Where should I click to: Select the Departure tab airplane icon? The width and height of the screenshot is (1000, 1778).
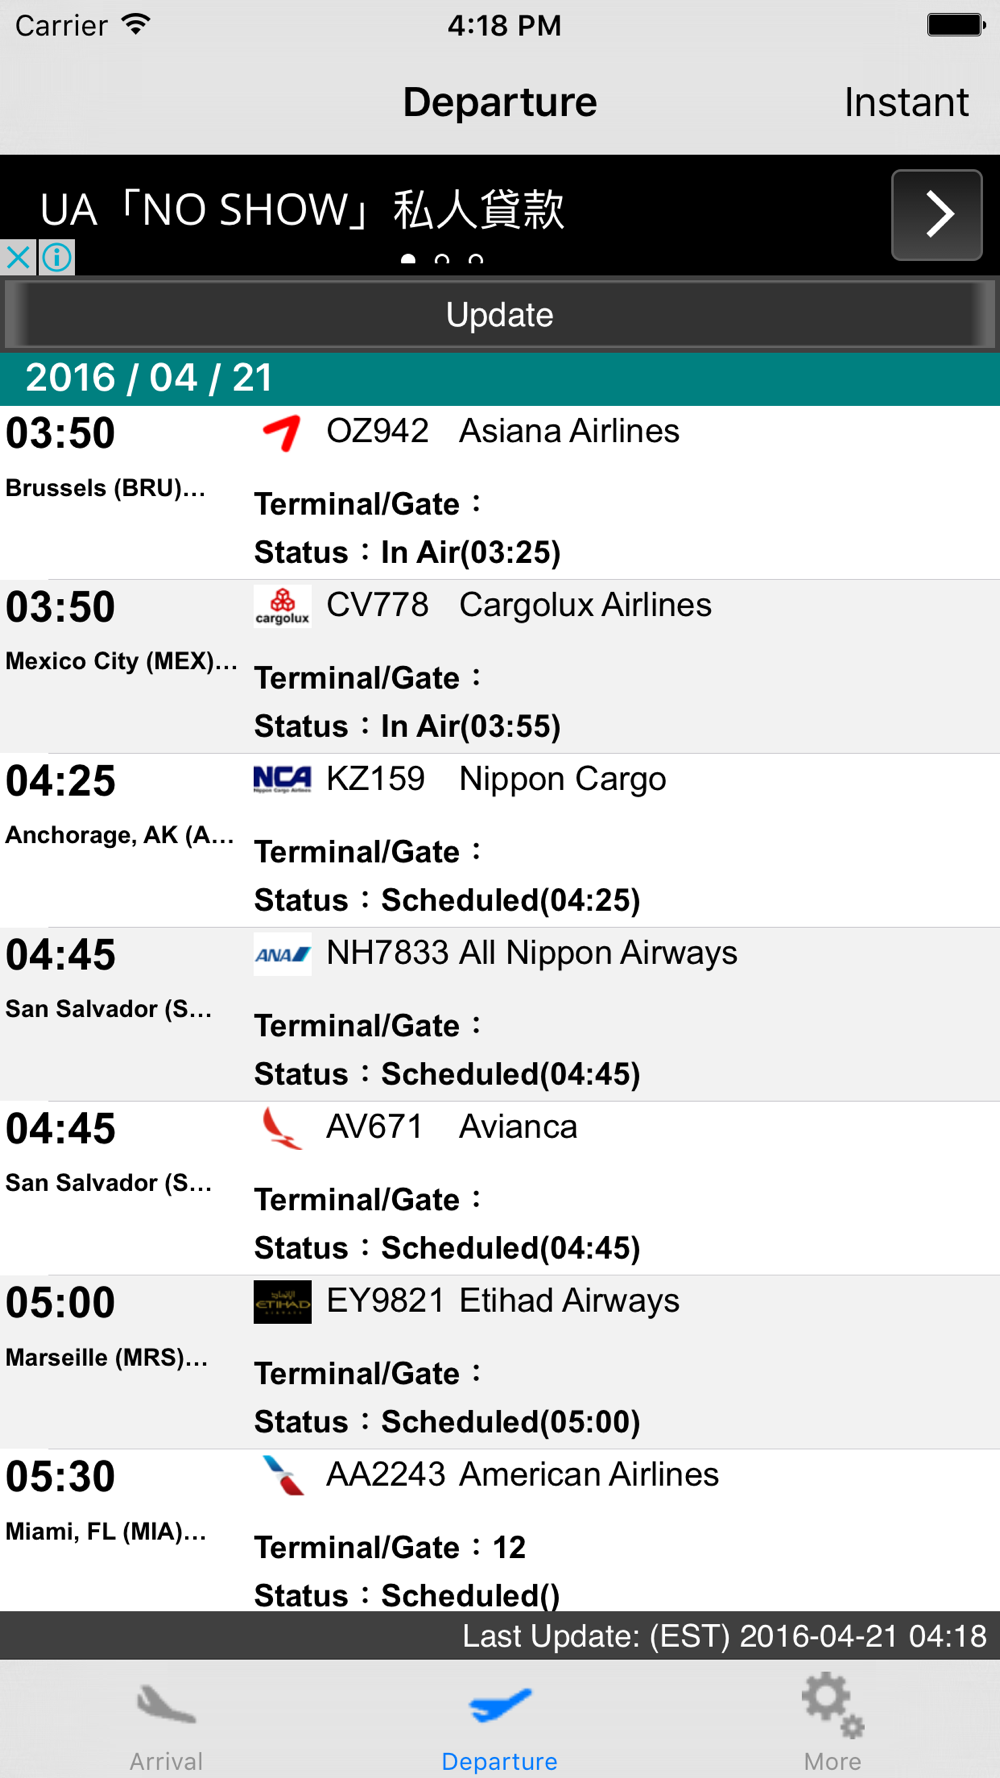(x=500, y=1704)
